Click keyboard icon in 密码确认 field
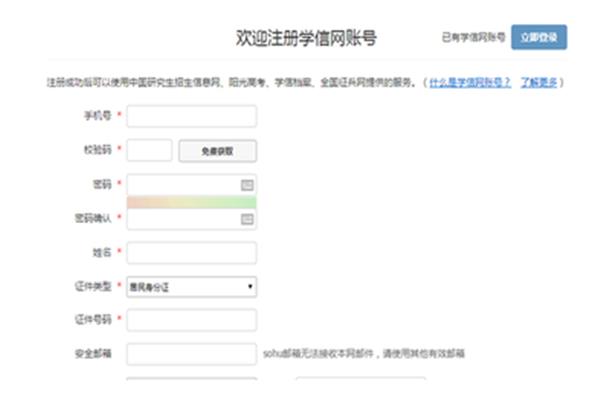The height and width of the screenshot is (400, 600). [x=247, y=219]
